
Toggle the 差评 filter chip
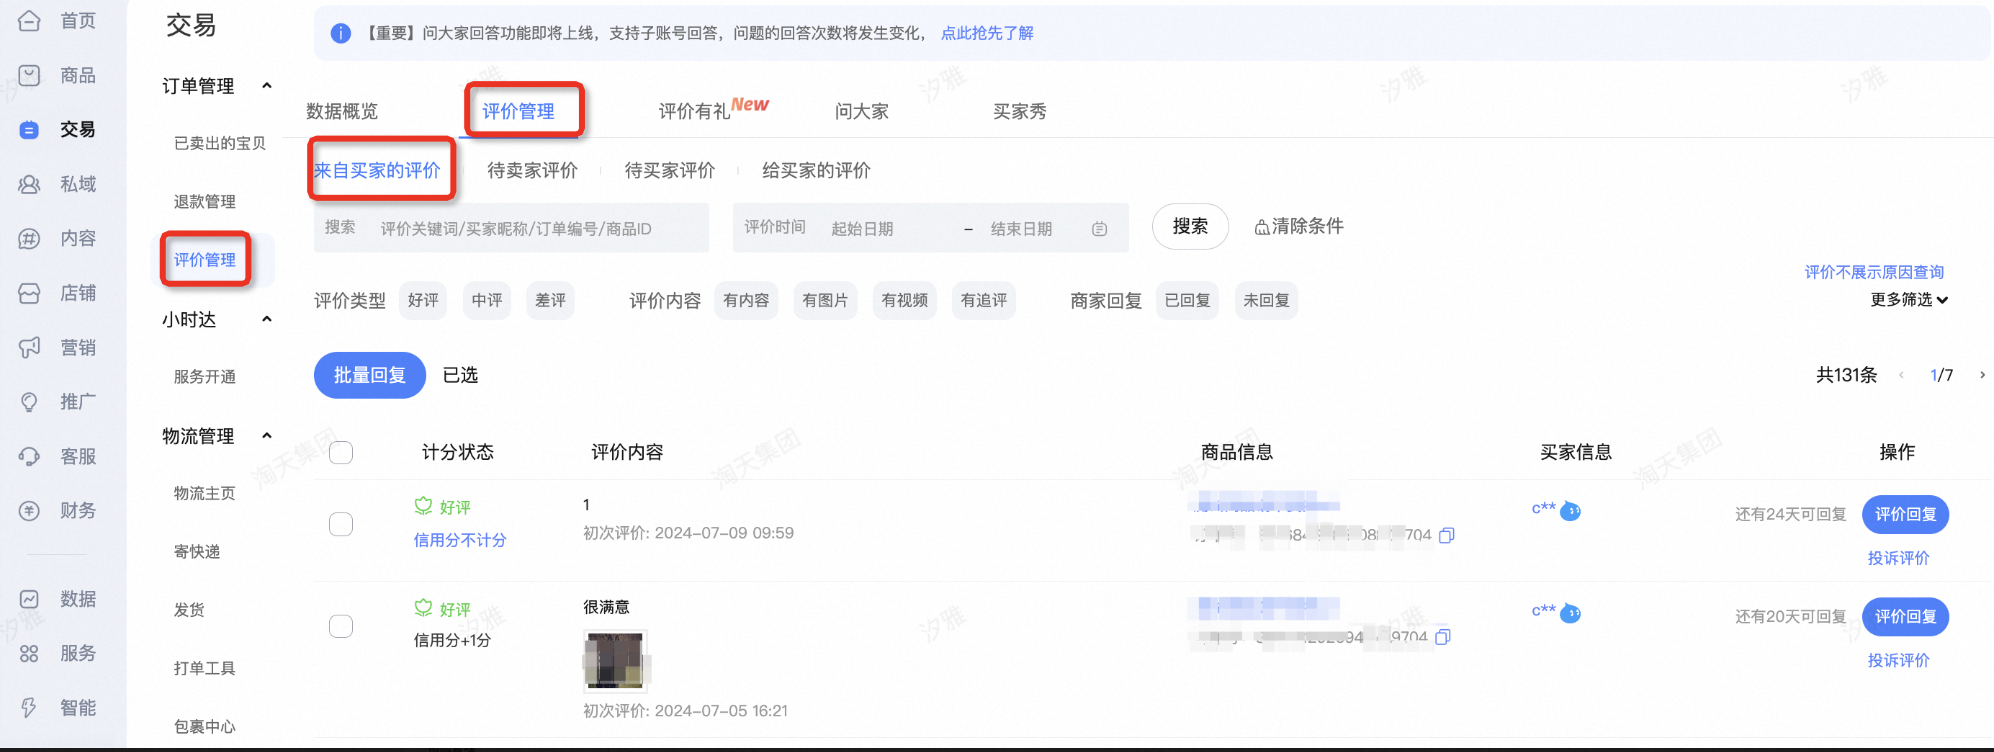550,300
